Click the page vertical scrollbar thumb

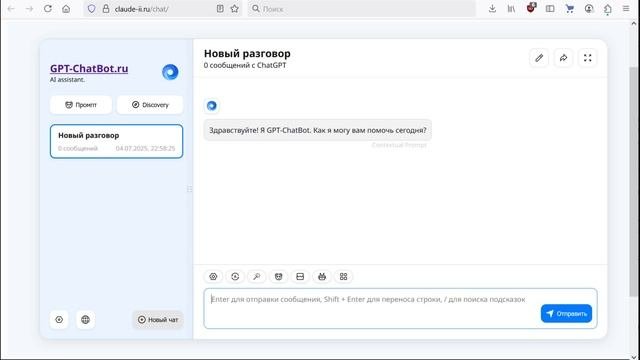633,181
